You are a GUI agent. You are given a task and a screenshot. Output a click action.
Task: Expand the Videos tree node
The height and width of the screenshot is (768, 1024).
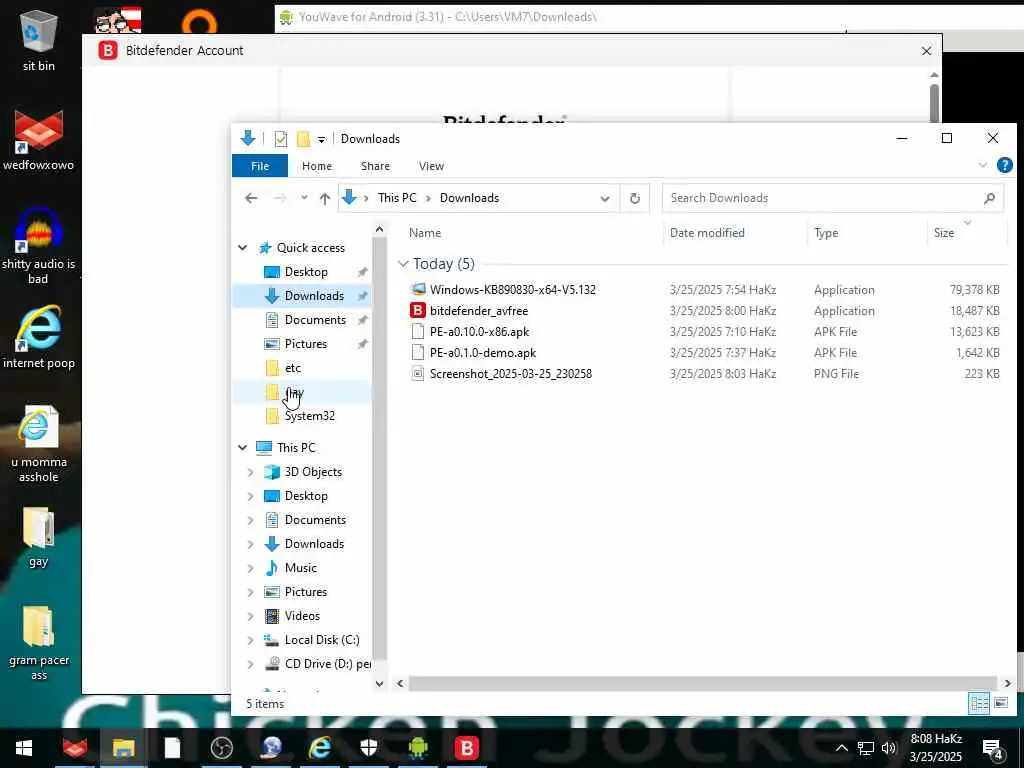(x=250, y=616)
